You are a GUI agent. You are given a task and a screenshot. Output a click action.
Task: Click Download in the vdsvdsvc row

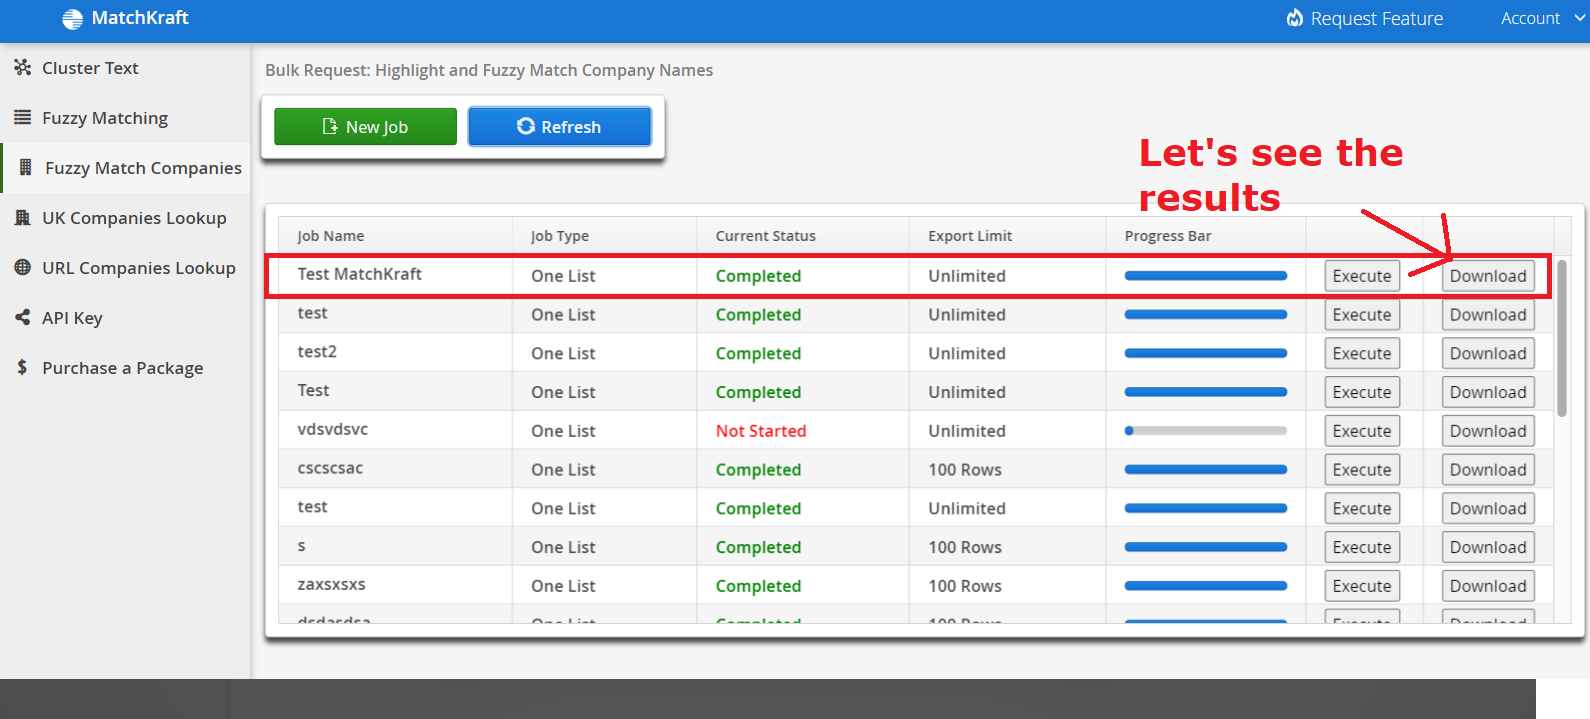click(1488, 431)
